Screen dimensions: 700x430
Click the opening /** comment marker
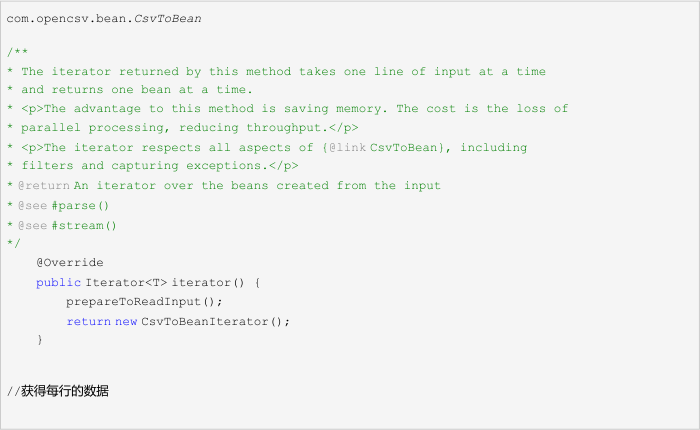click(16, 52)
